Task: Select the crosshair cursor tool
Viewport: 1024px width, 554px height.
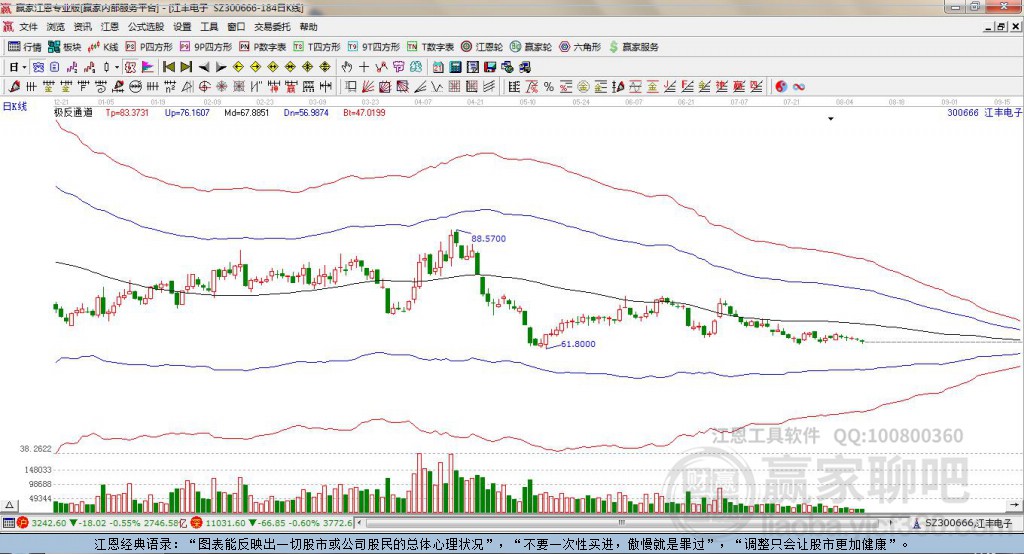Action: click(364, 67)
